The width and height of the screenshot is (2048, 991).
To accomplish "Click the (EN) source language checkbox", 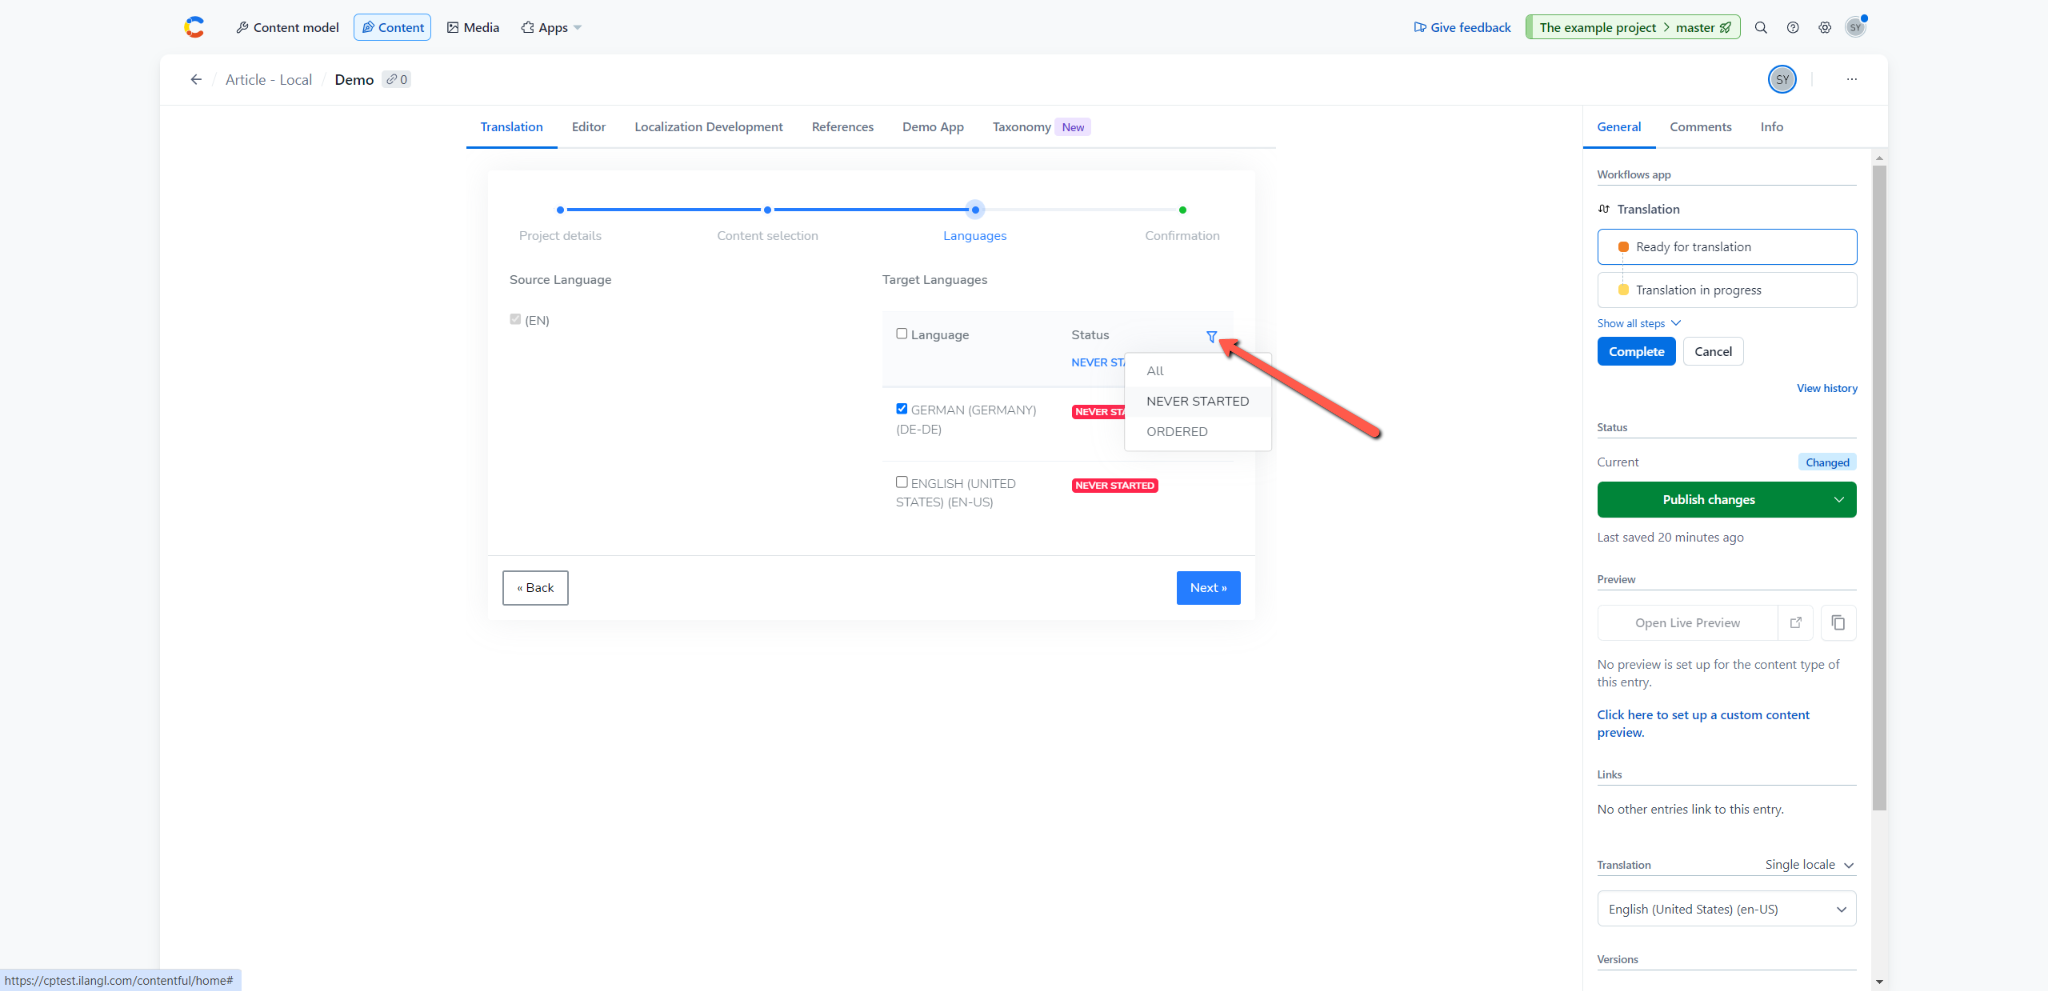I will click(515, 319).
